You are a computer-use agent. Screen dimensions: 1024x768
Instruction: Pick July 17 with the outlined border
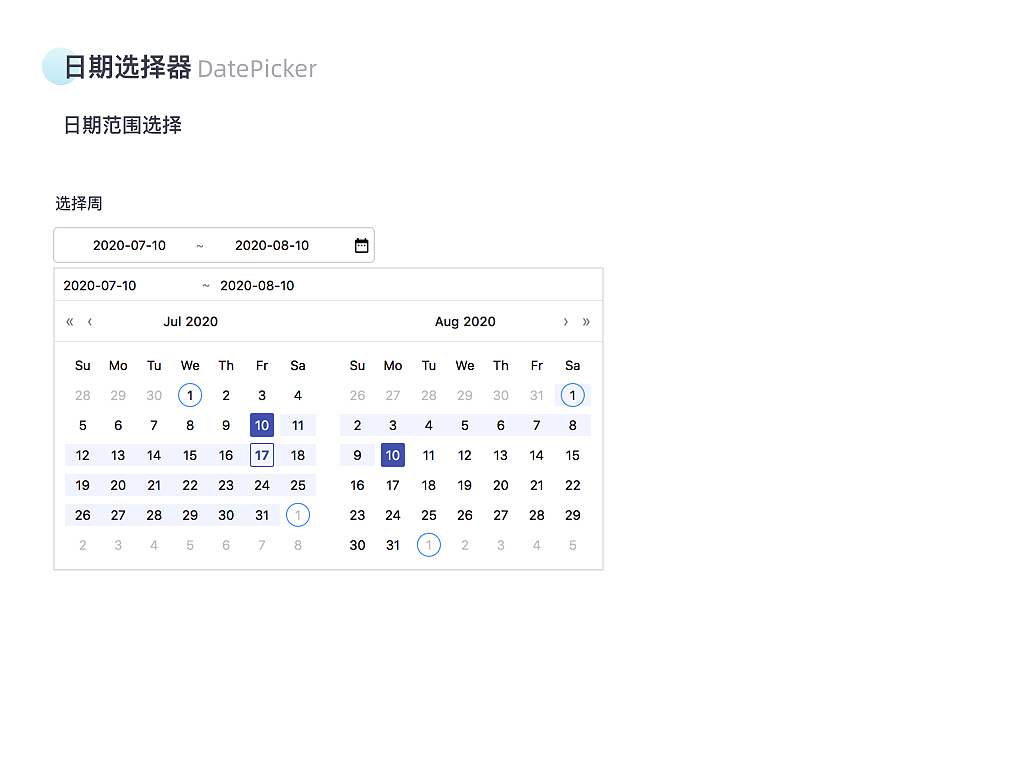point(262,455)
